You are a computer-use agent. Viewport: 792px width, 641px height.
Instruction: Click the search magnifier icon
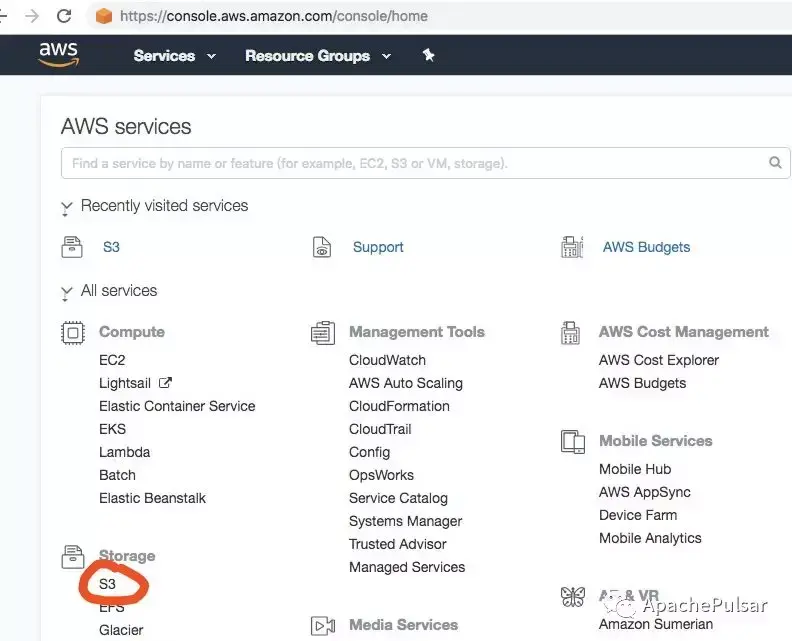(x=775, y=162)
